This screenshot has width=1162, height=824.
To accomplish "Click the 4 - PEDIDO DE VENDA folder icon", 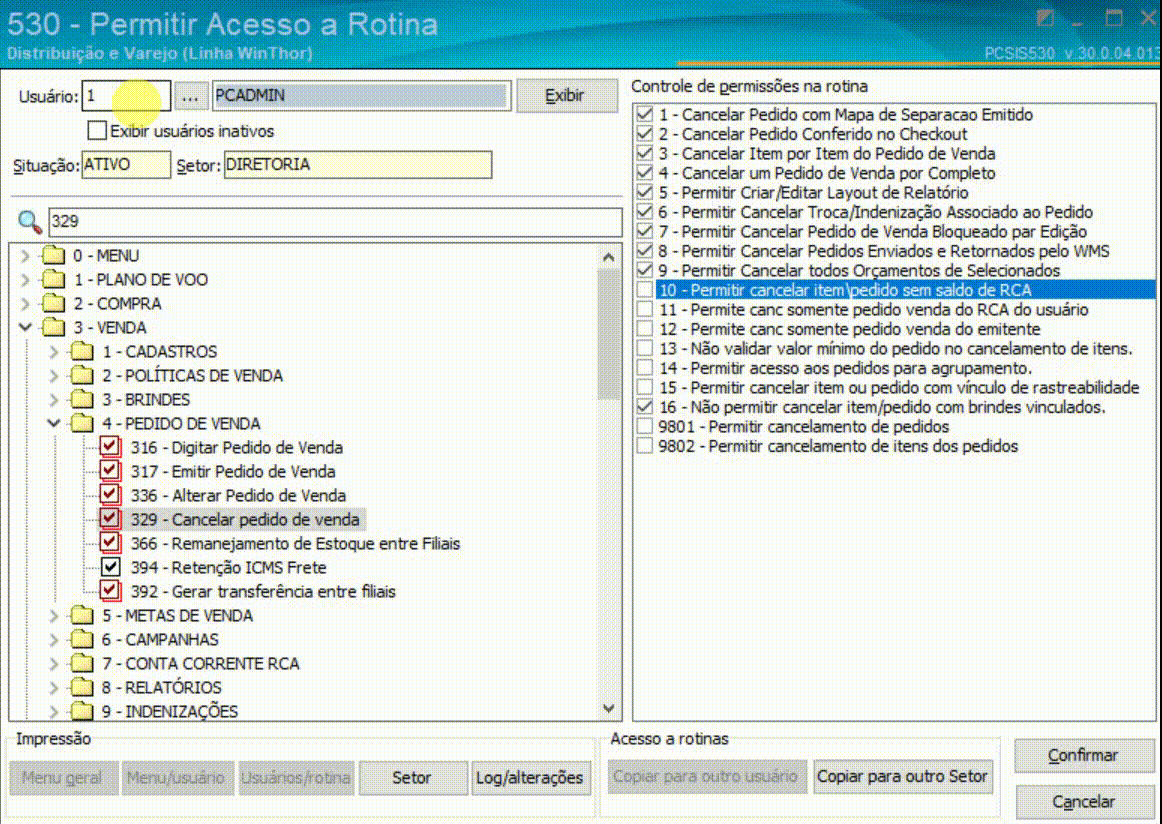I will pyautogui.click(x=82, y=423).
